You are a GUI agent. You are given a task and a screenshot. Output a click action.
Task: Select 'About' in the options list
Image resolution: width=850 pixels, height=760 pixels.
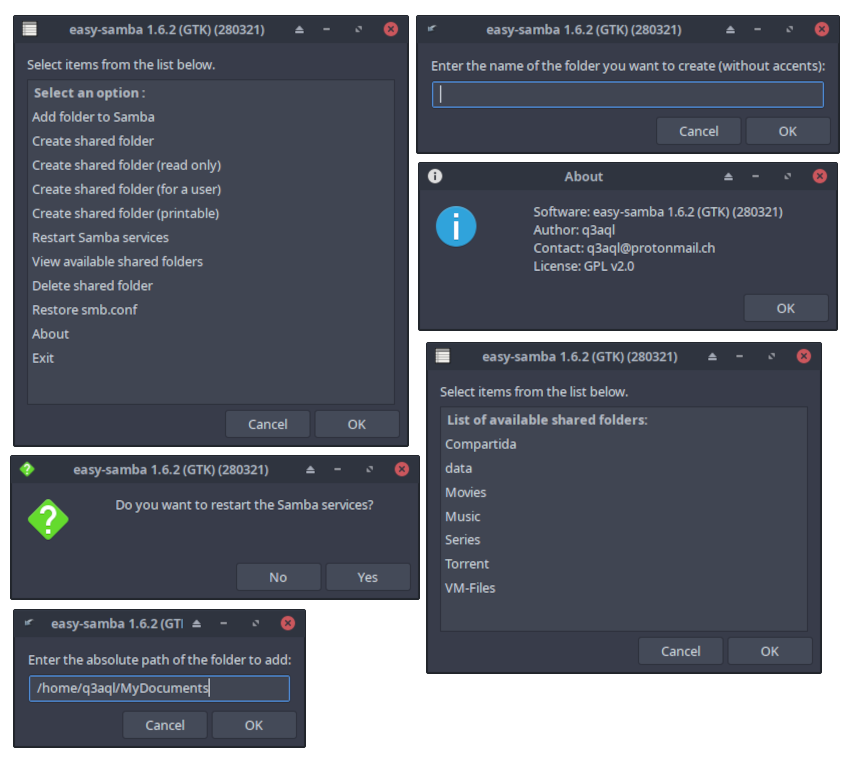(x=211, y=334)
